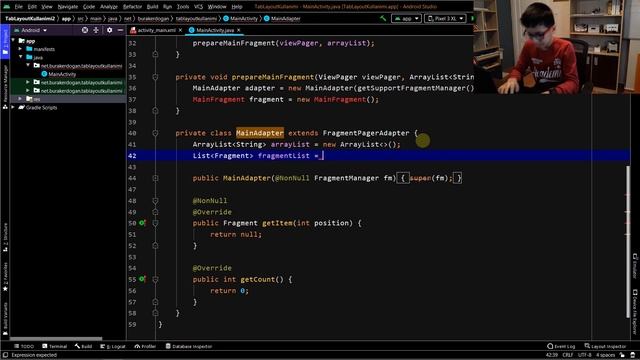The image size is (640, 360).
Task: Open the Logcat tool window
Action: click(113, 346)
